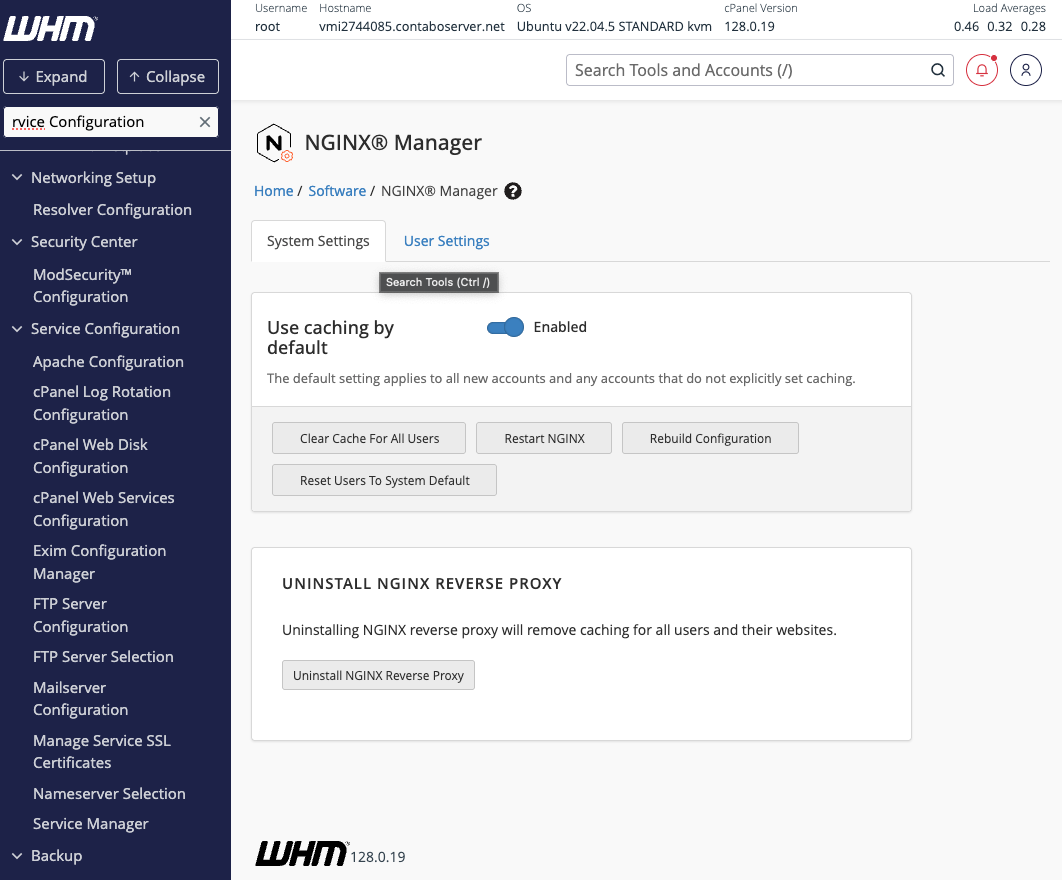Image resolution: width=1062 pixels, height=880 pixels.
Task: Disable the Use caching by default toggle
Action: (505, 327)
